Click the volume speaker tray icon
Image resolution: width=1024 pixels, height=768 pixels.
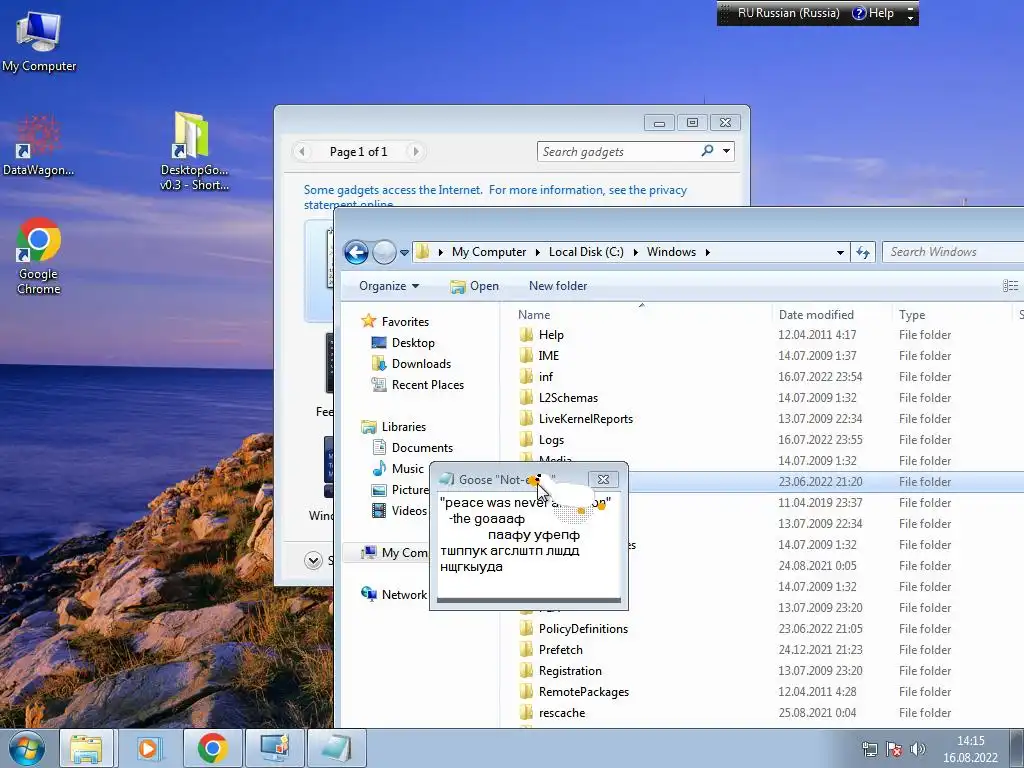tap(918, 749)
